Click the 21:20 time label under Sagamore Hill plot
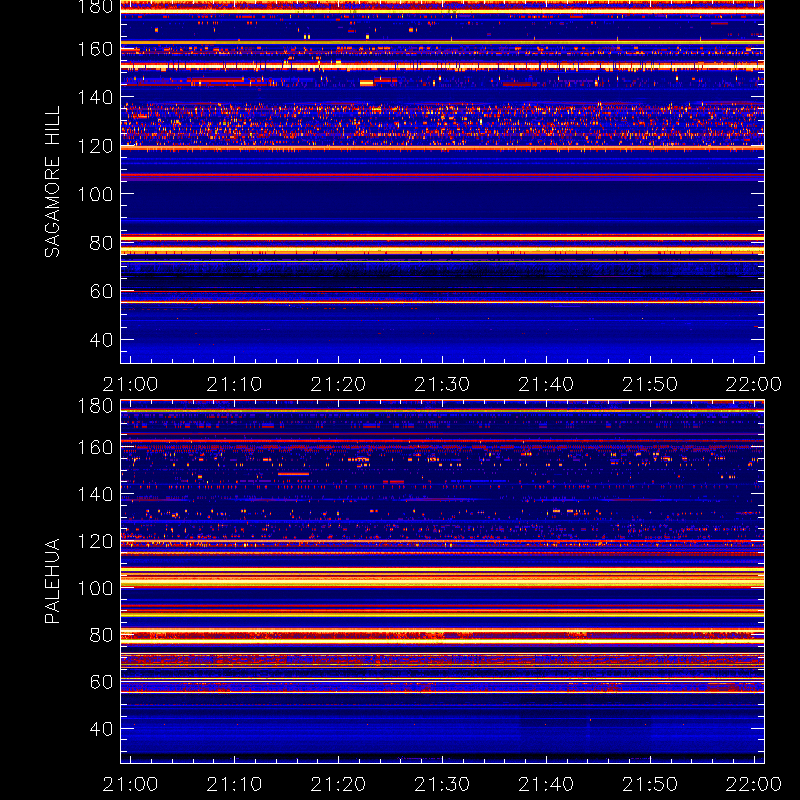This screenshot has width=800, height=800. [338, 384]
